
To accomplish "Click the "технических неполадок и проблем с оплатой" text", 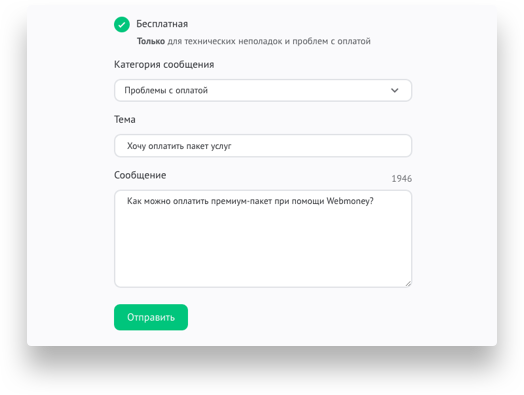I will coord(277,41).
